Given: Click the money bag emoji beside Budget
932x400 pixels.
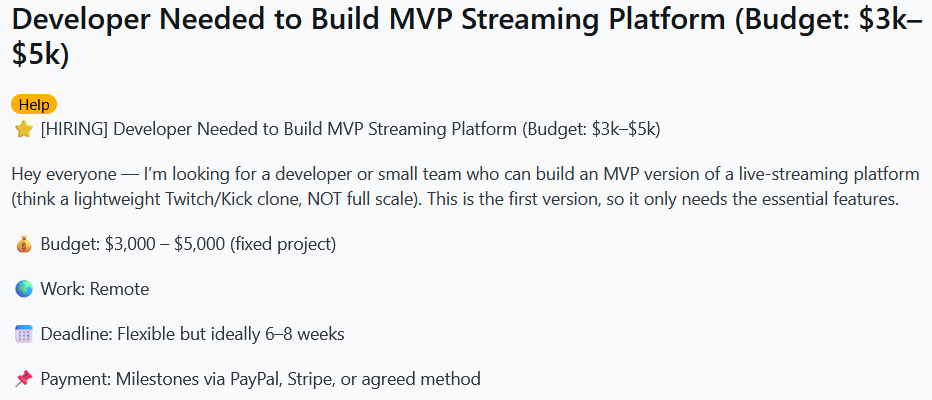Looking at the screenshot, I should point(24,244).
